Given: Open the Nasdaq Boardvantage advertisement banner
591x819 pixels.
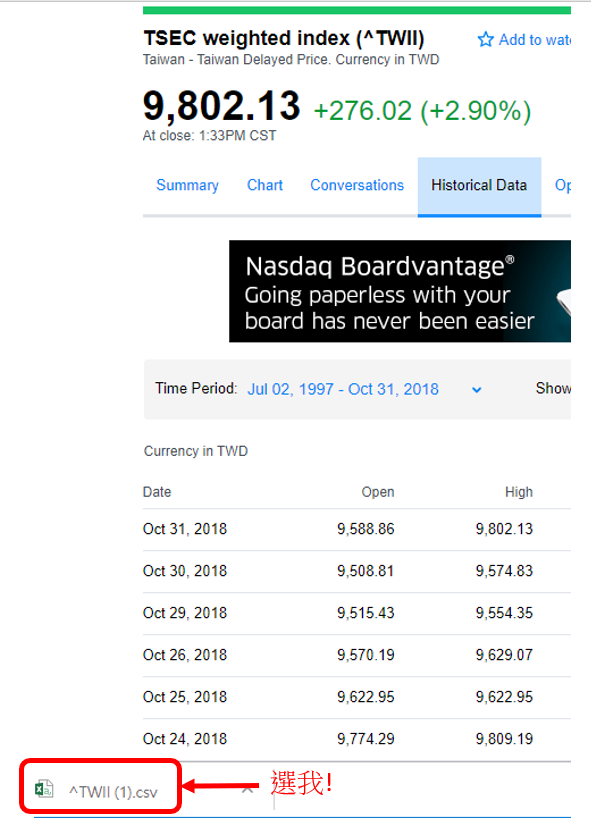Looking at the screenshot, I should click(400, 291).
